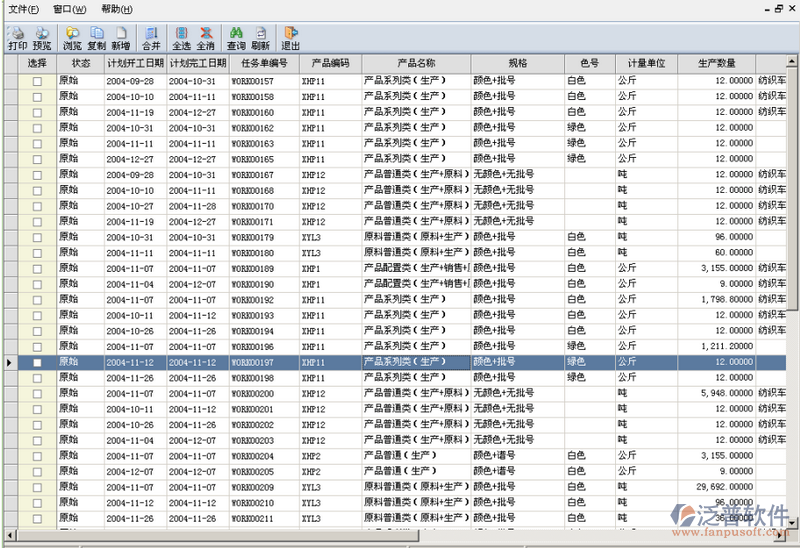Click the 合并 (Merge) toolbar icon
The height and width of the screenshot is (548, 800).
pos(151,38)
